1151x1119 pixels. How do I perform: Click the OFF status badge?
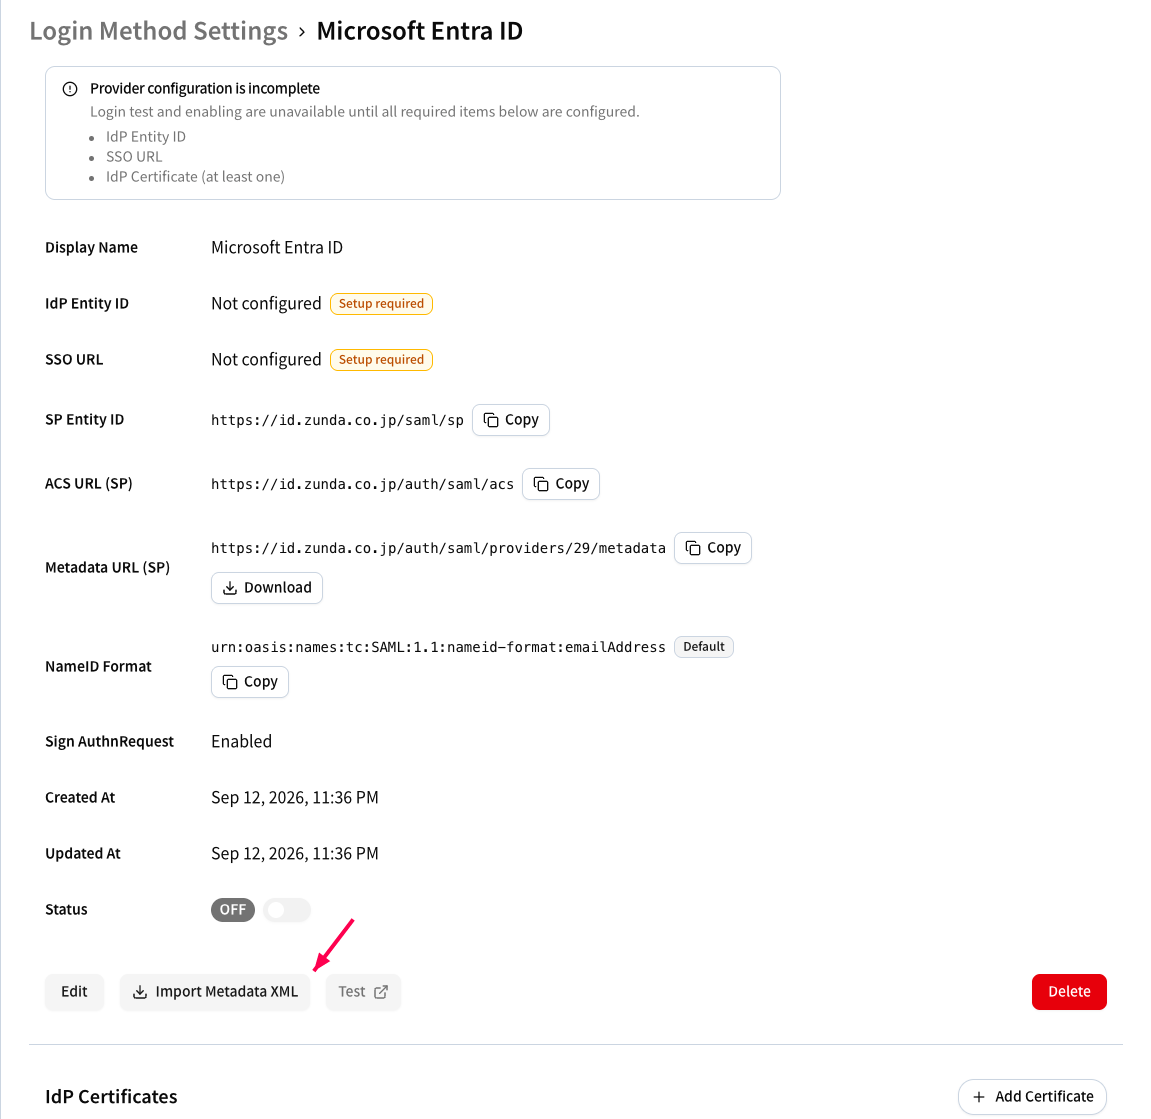pyautogui.click(x=233, y=910)
